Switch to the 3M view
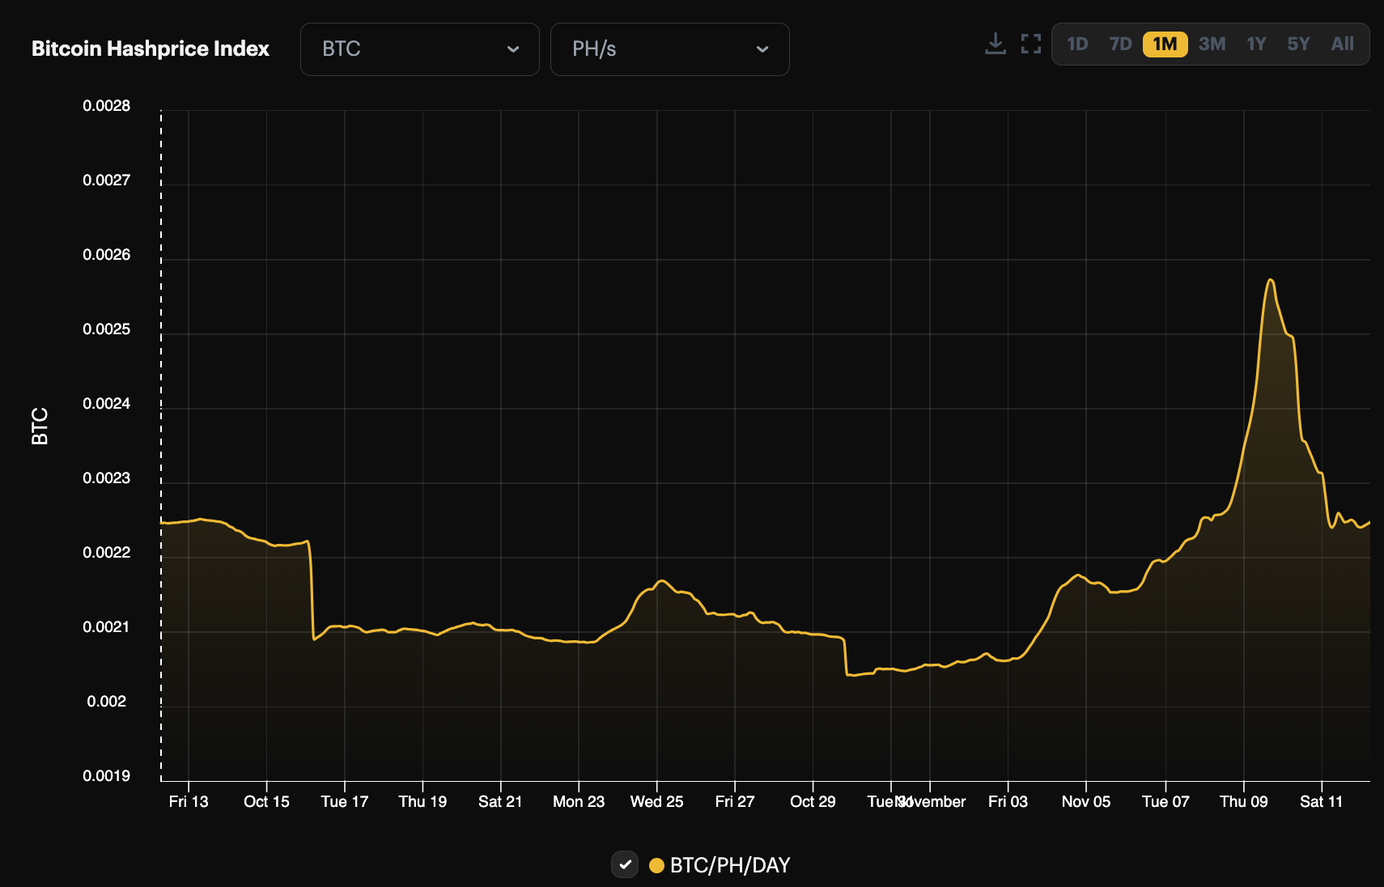1384x887 pixels. pyautogui.click(x=1212, y=43)
